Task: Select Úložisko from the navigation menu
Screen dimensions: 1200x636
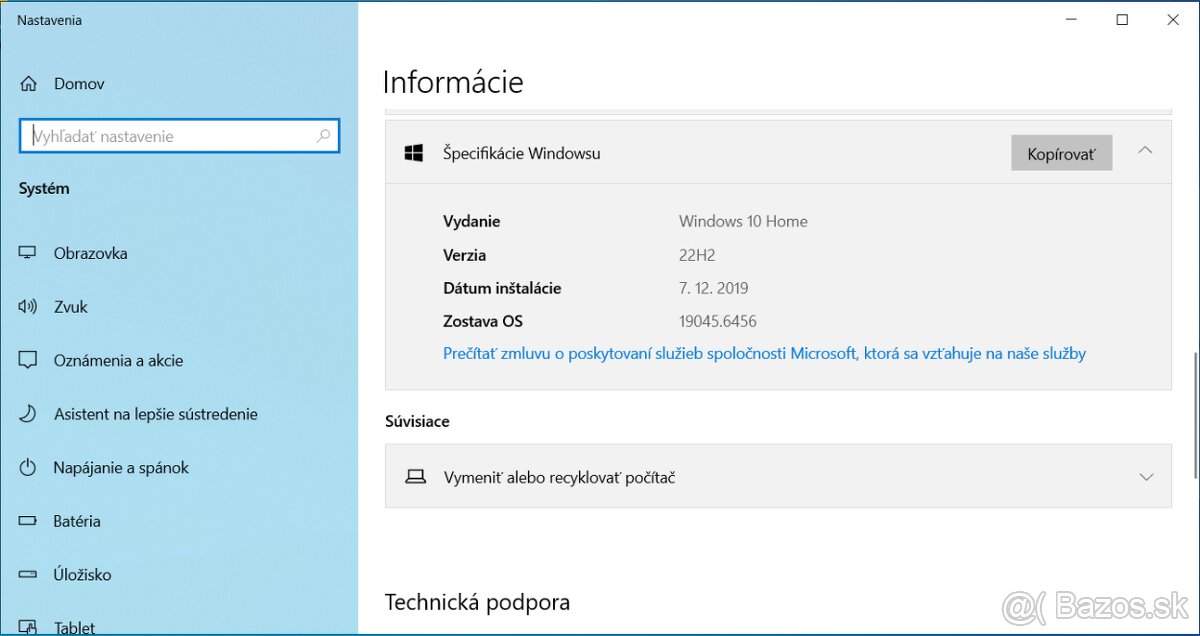Action: [82, 574]
